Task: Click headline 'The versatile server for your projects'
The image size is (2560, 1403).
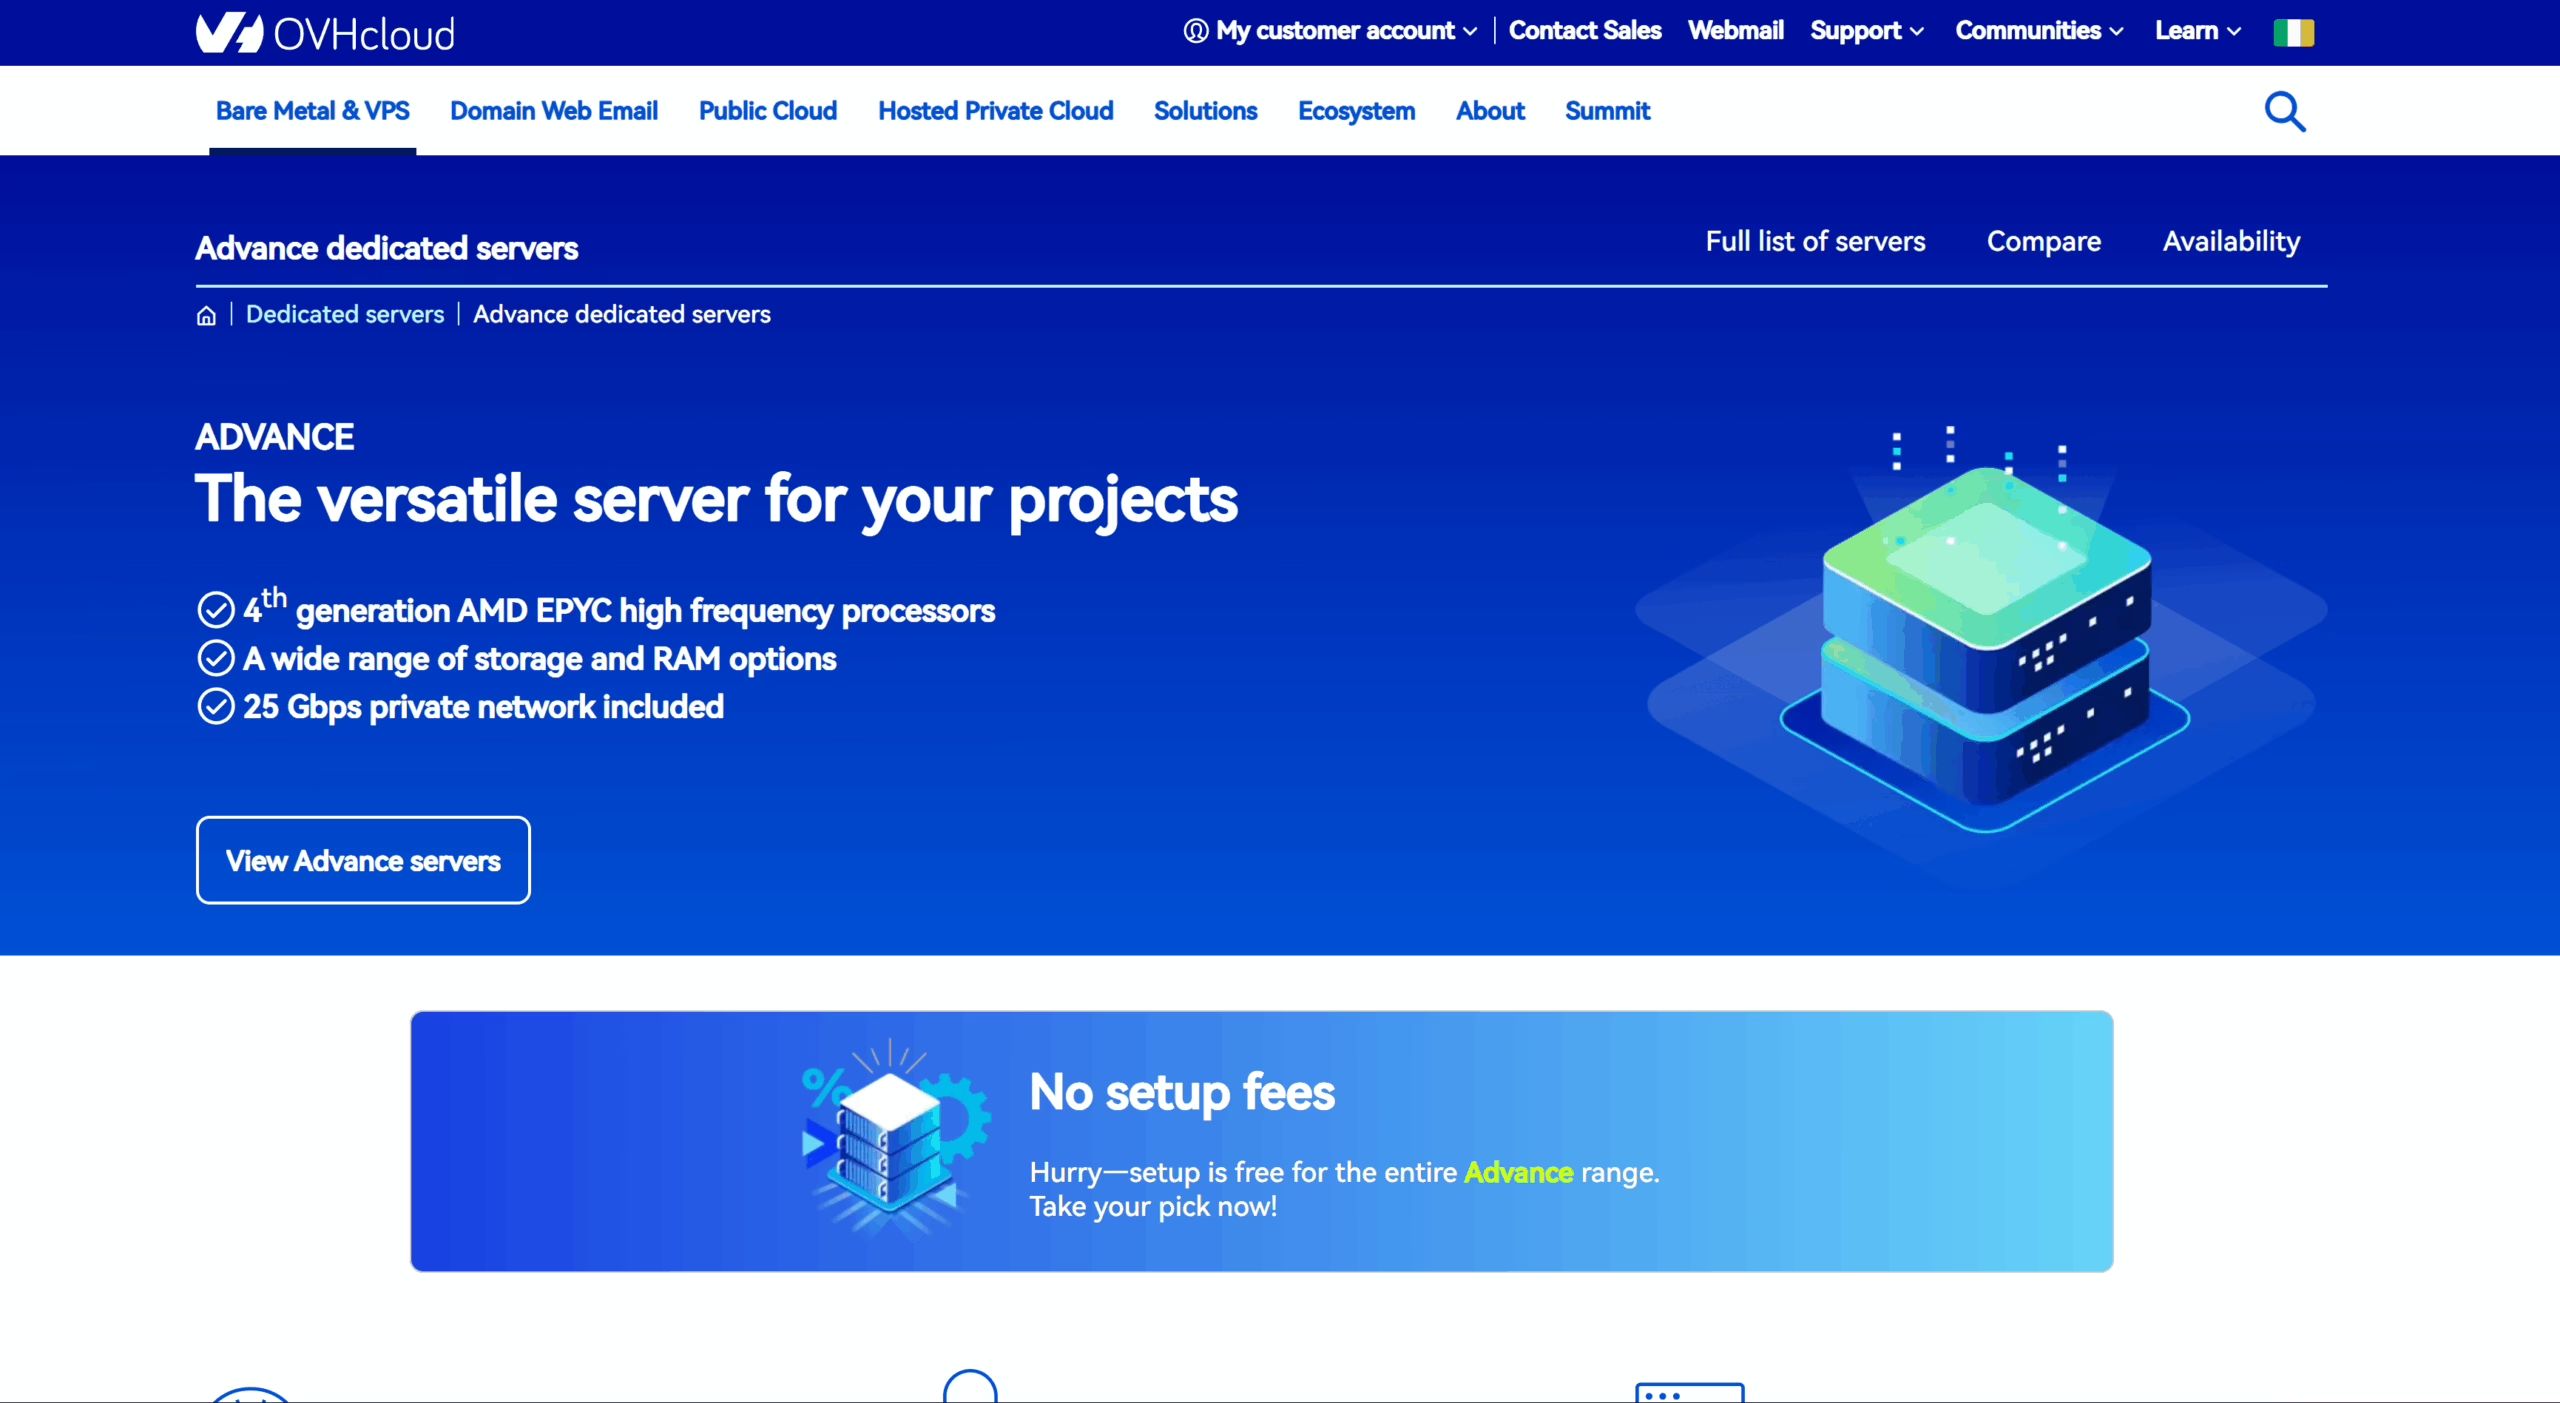Action: click(716, 499)
